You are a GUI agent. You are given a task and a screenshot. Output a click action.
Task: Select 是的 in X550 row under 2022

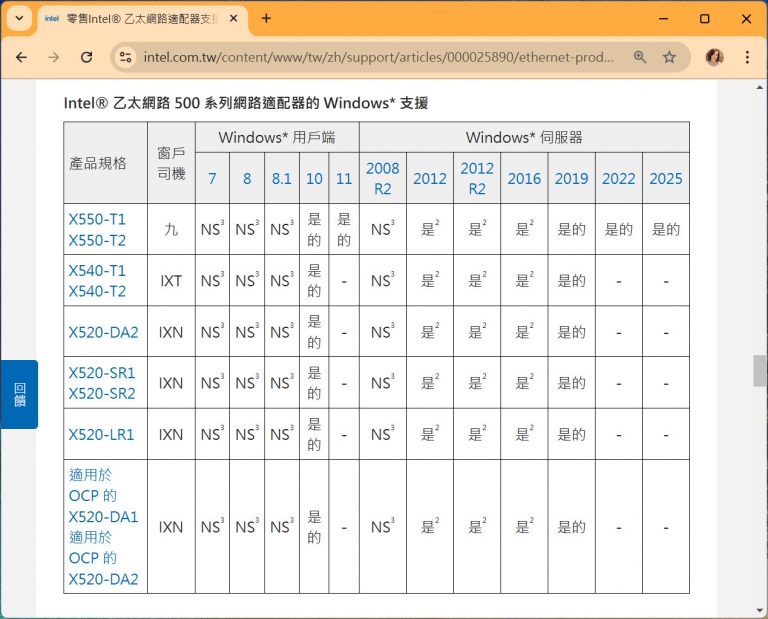619,229
